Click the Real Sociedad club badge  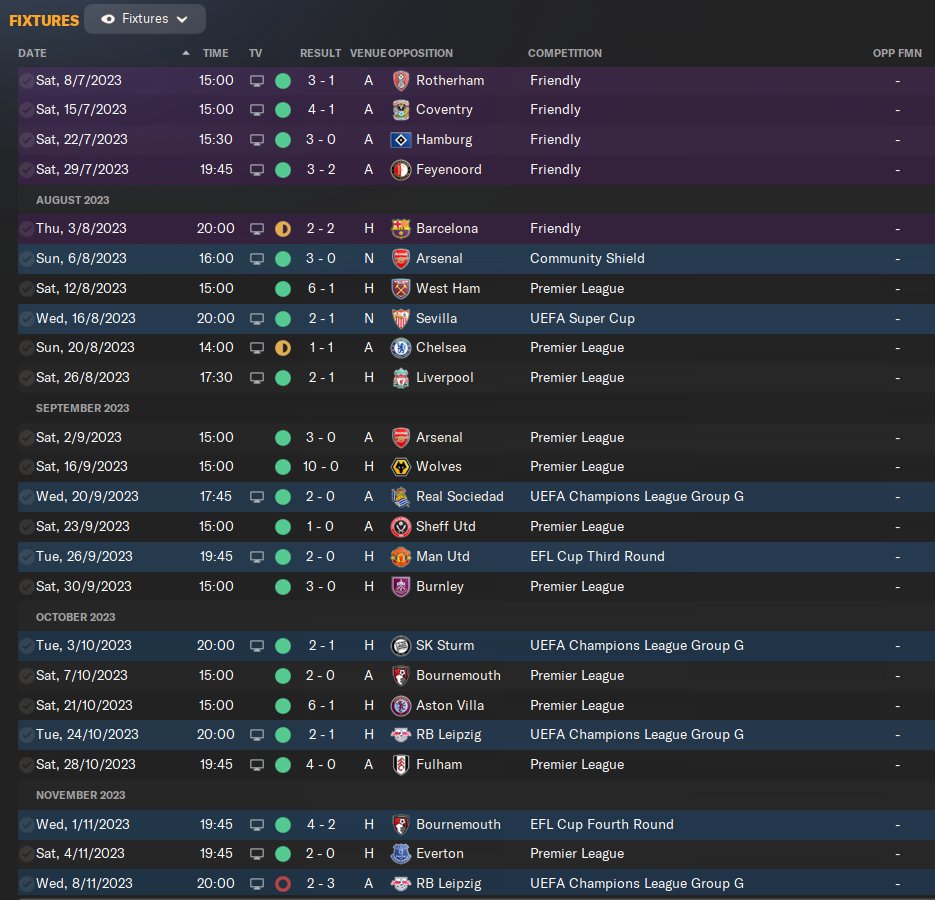pyautogui.click(x=401, y=497)
